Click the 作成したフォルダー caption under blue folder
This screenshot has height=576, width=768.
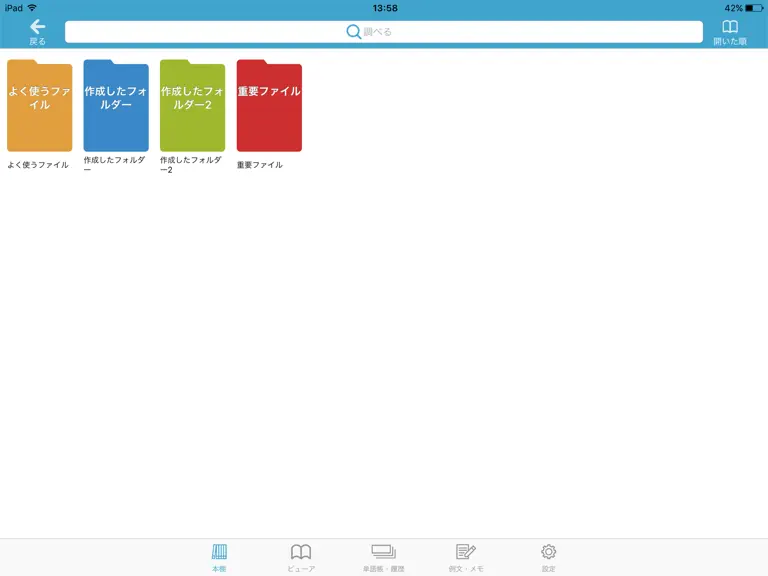tap(115, 164)
